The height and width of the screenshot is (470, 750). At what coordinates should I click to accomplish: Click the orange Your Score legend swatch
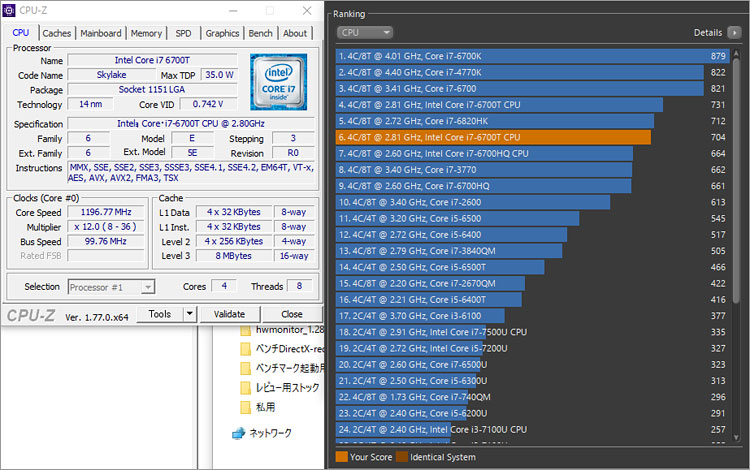tap(342, 457)
